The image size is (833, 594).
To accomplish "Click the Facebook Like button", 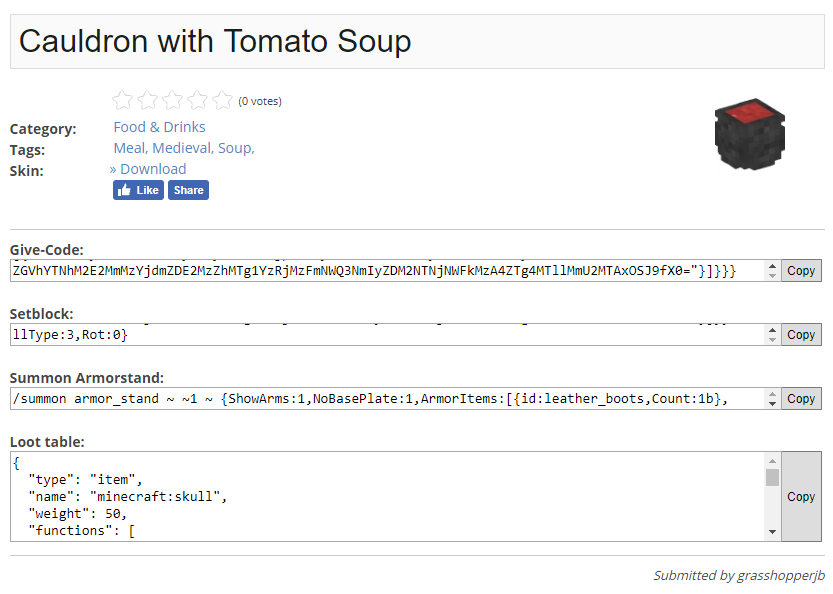I will pos(138,190).
